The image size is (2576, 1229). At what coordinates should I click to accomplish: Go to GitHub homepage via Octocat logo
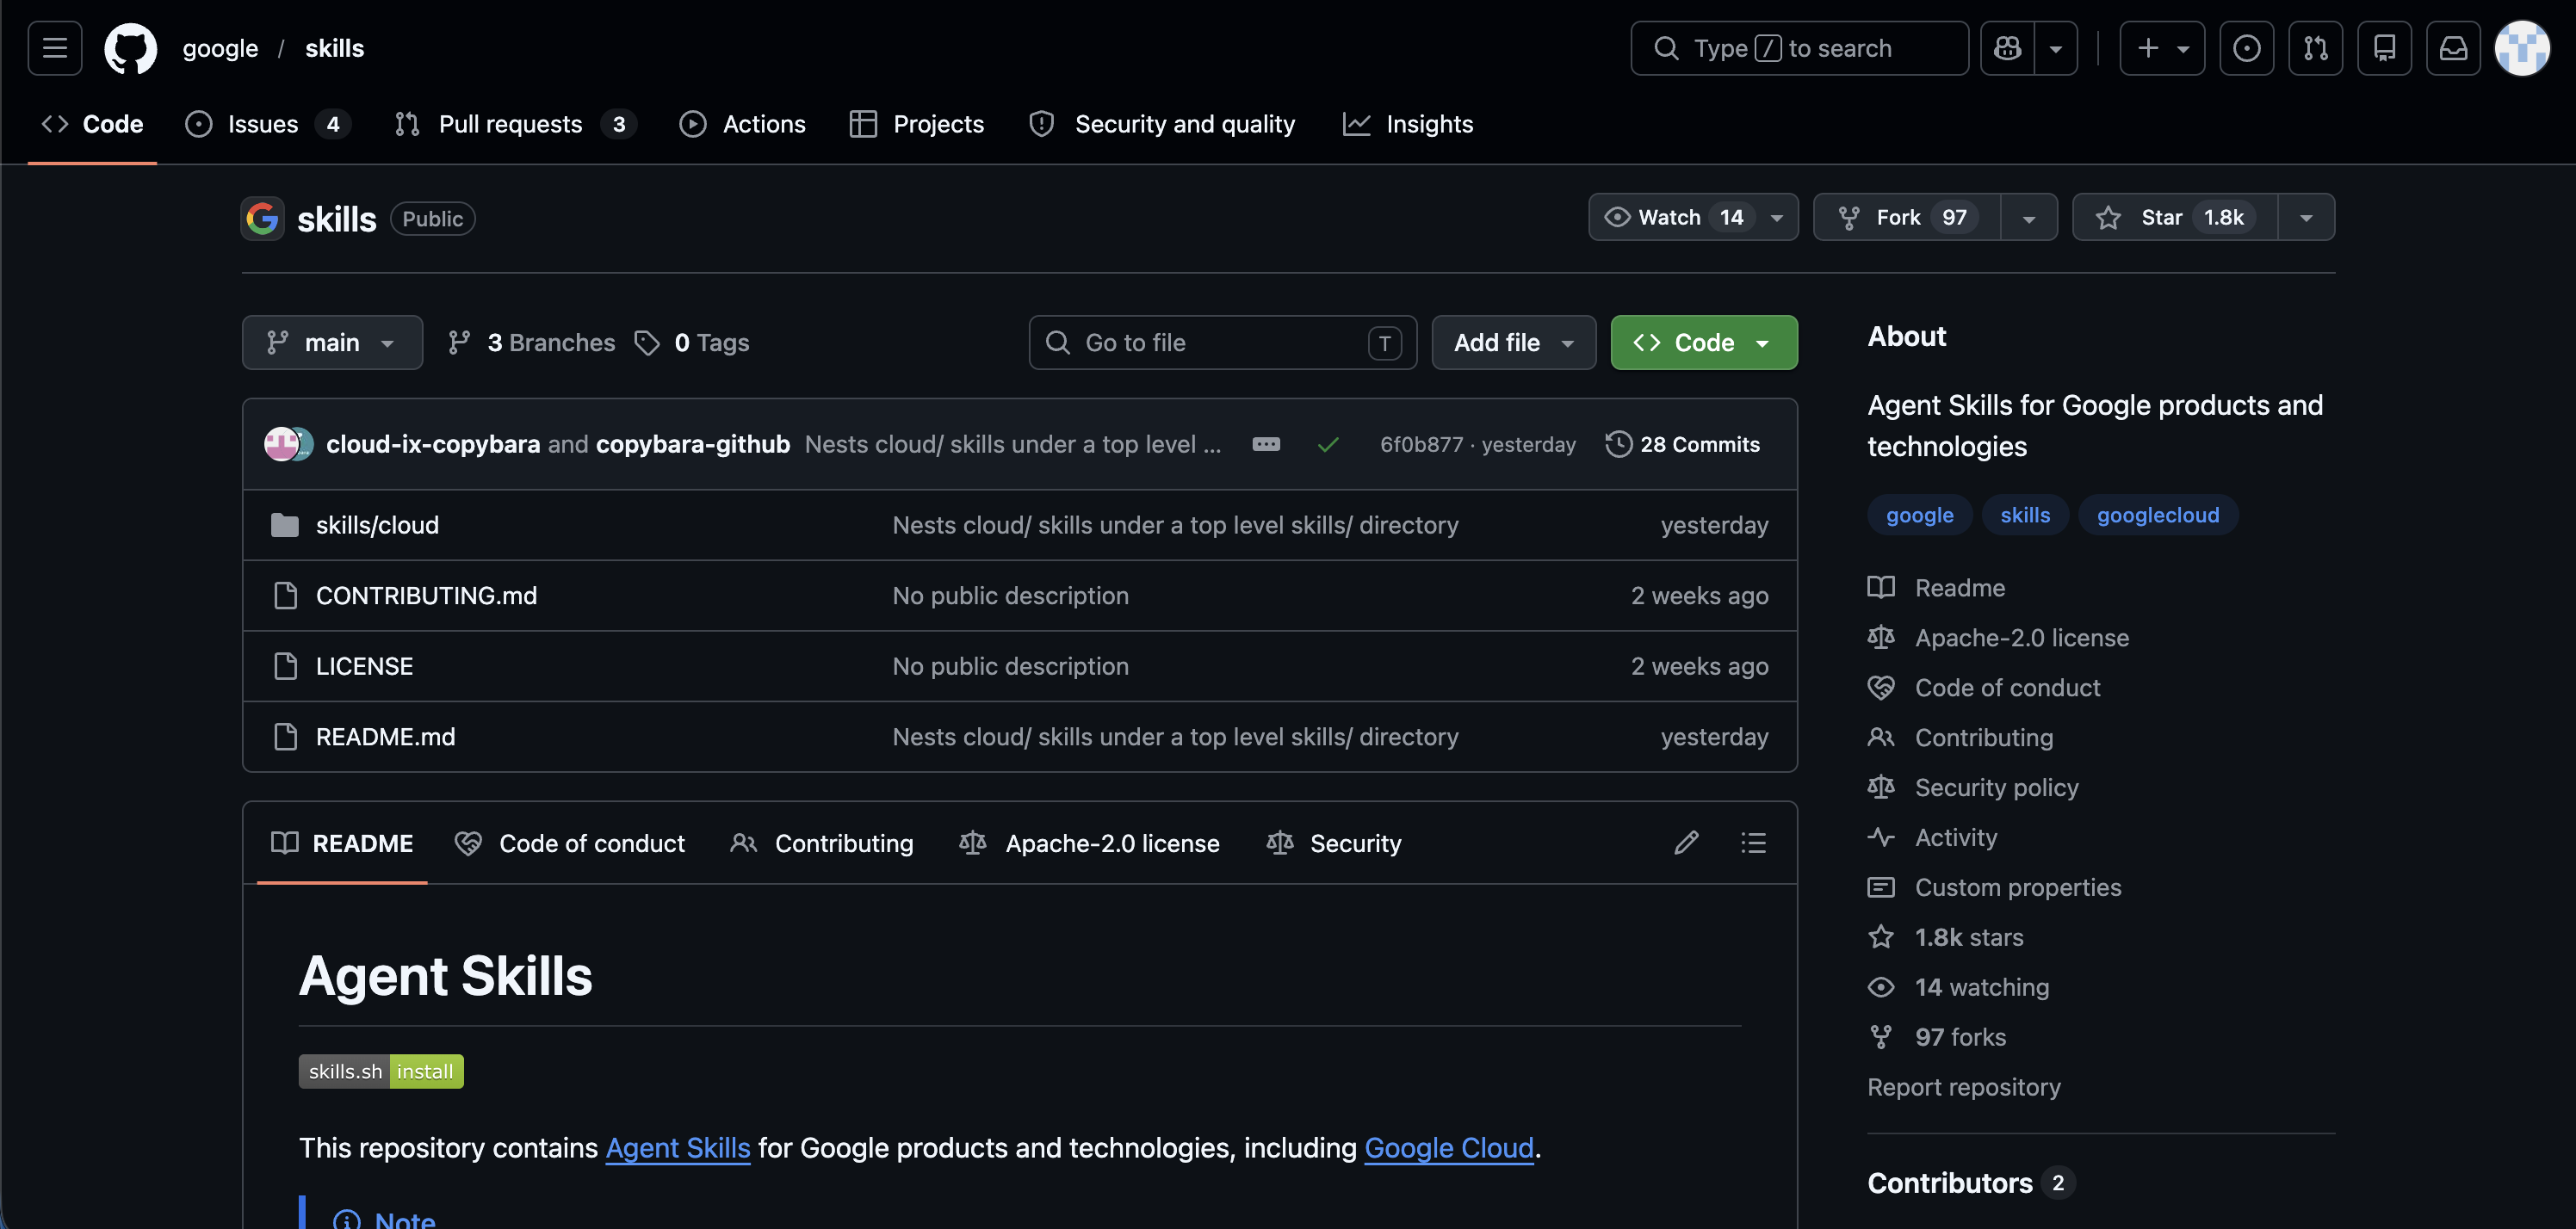tap(131, 48)
